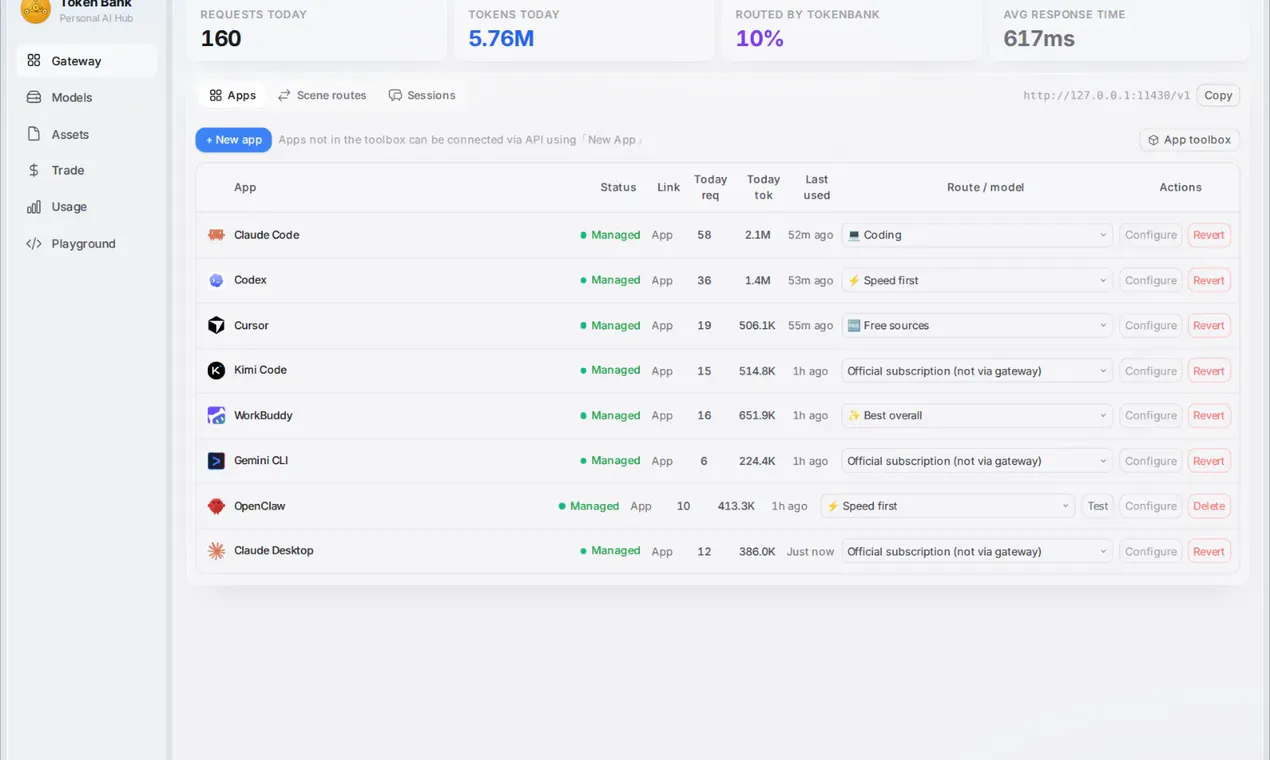This screenshot has height=760, width=1270.
Task: Switch to the Sessions tab
Action: [422, 95]
